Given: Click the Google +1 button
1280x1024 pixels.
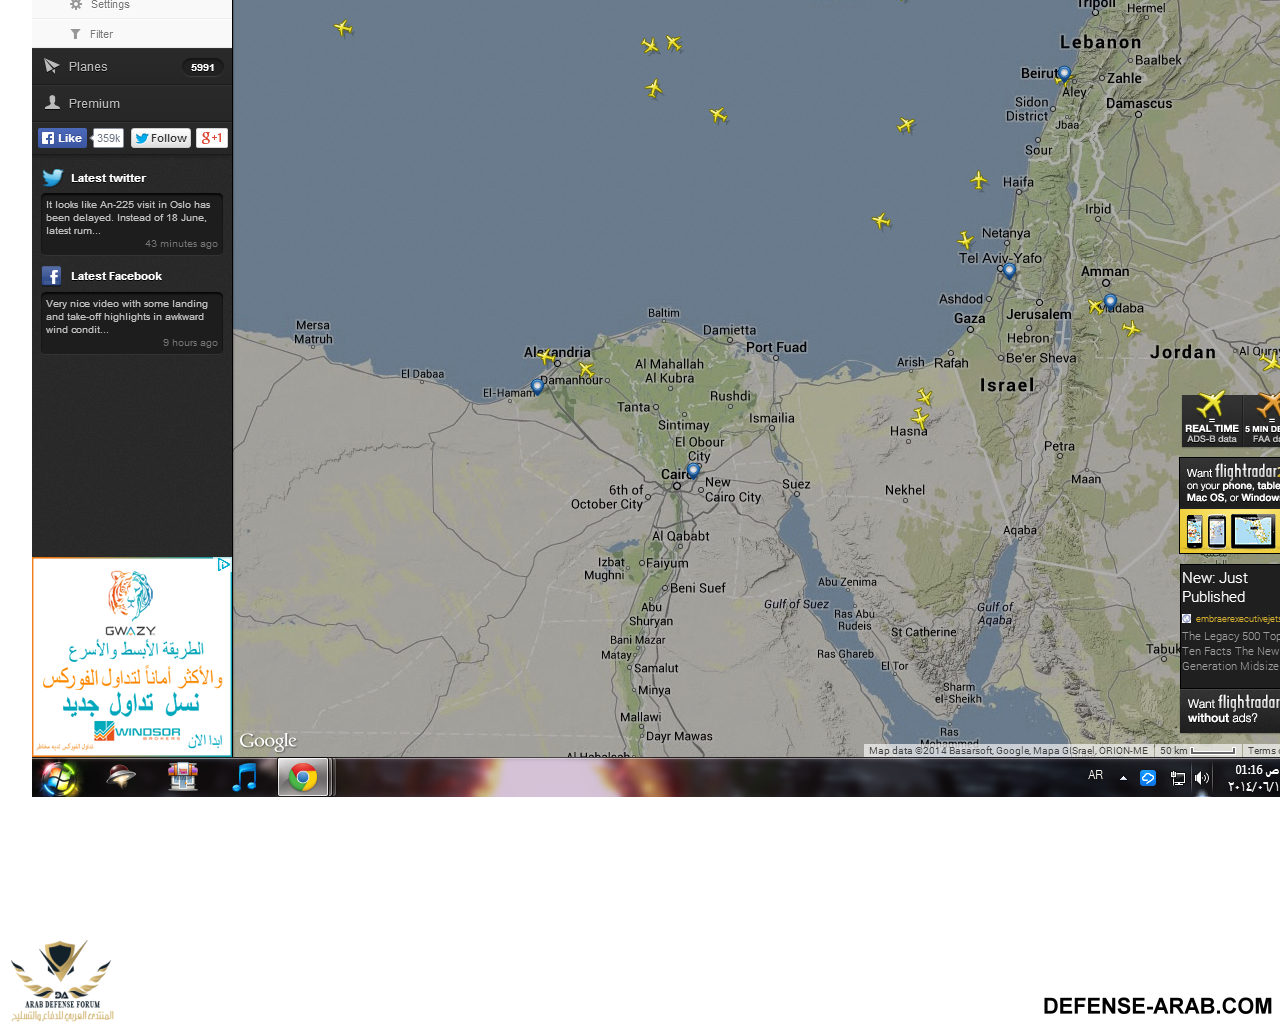Looking at the screenshot, I should [212, 138].
